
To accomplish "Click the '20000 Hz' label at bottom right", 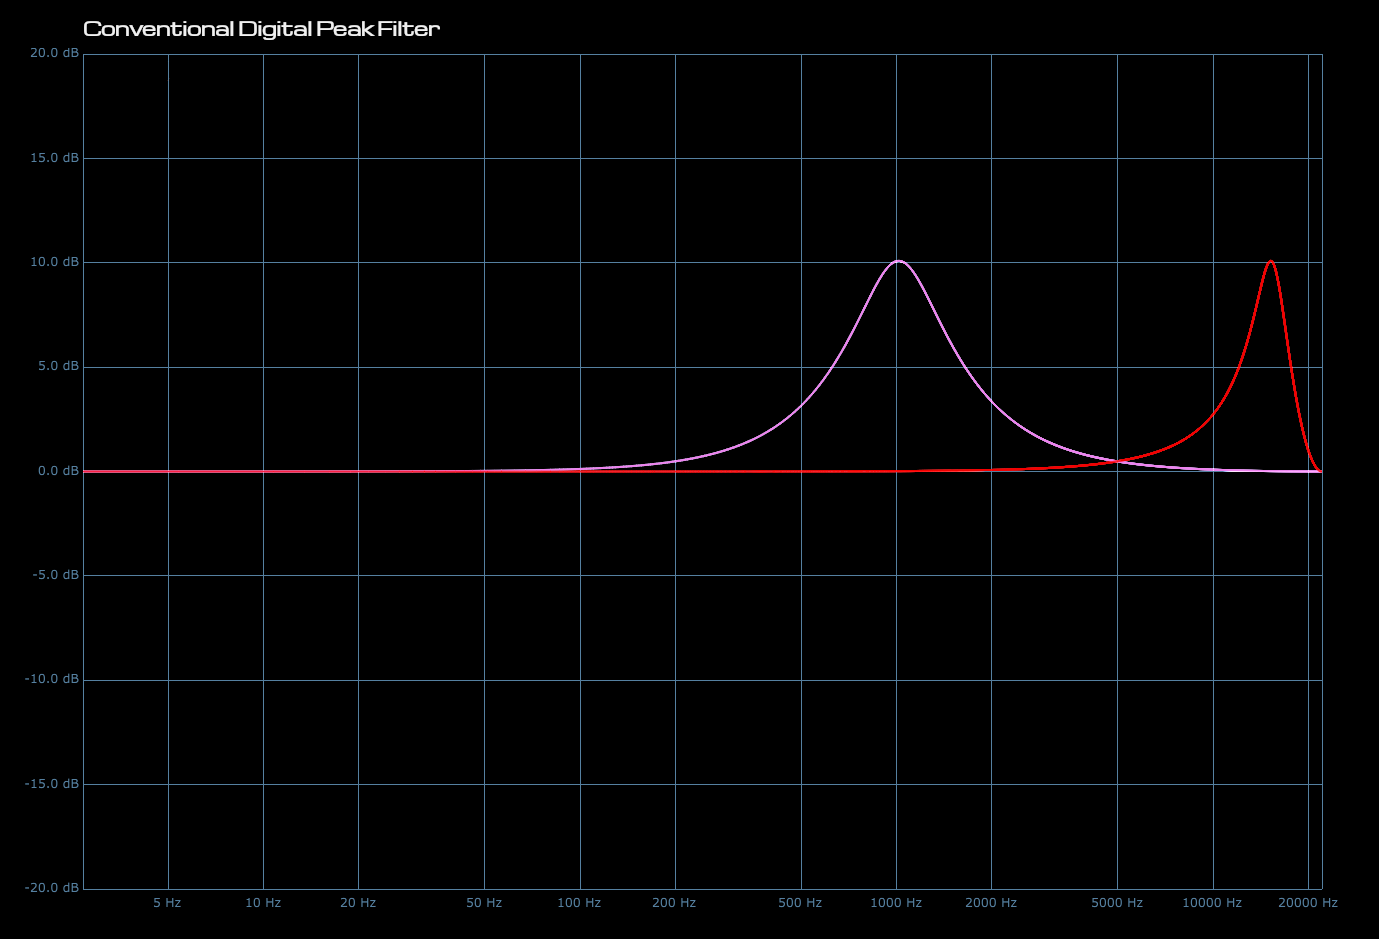I will point(1309,902).
